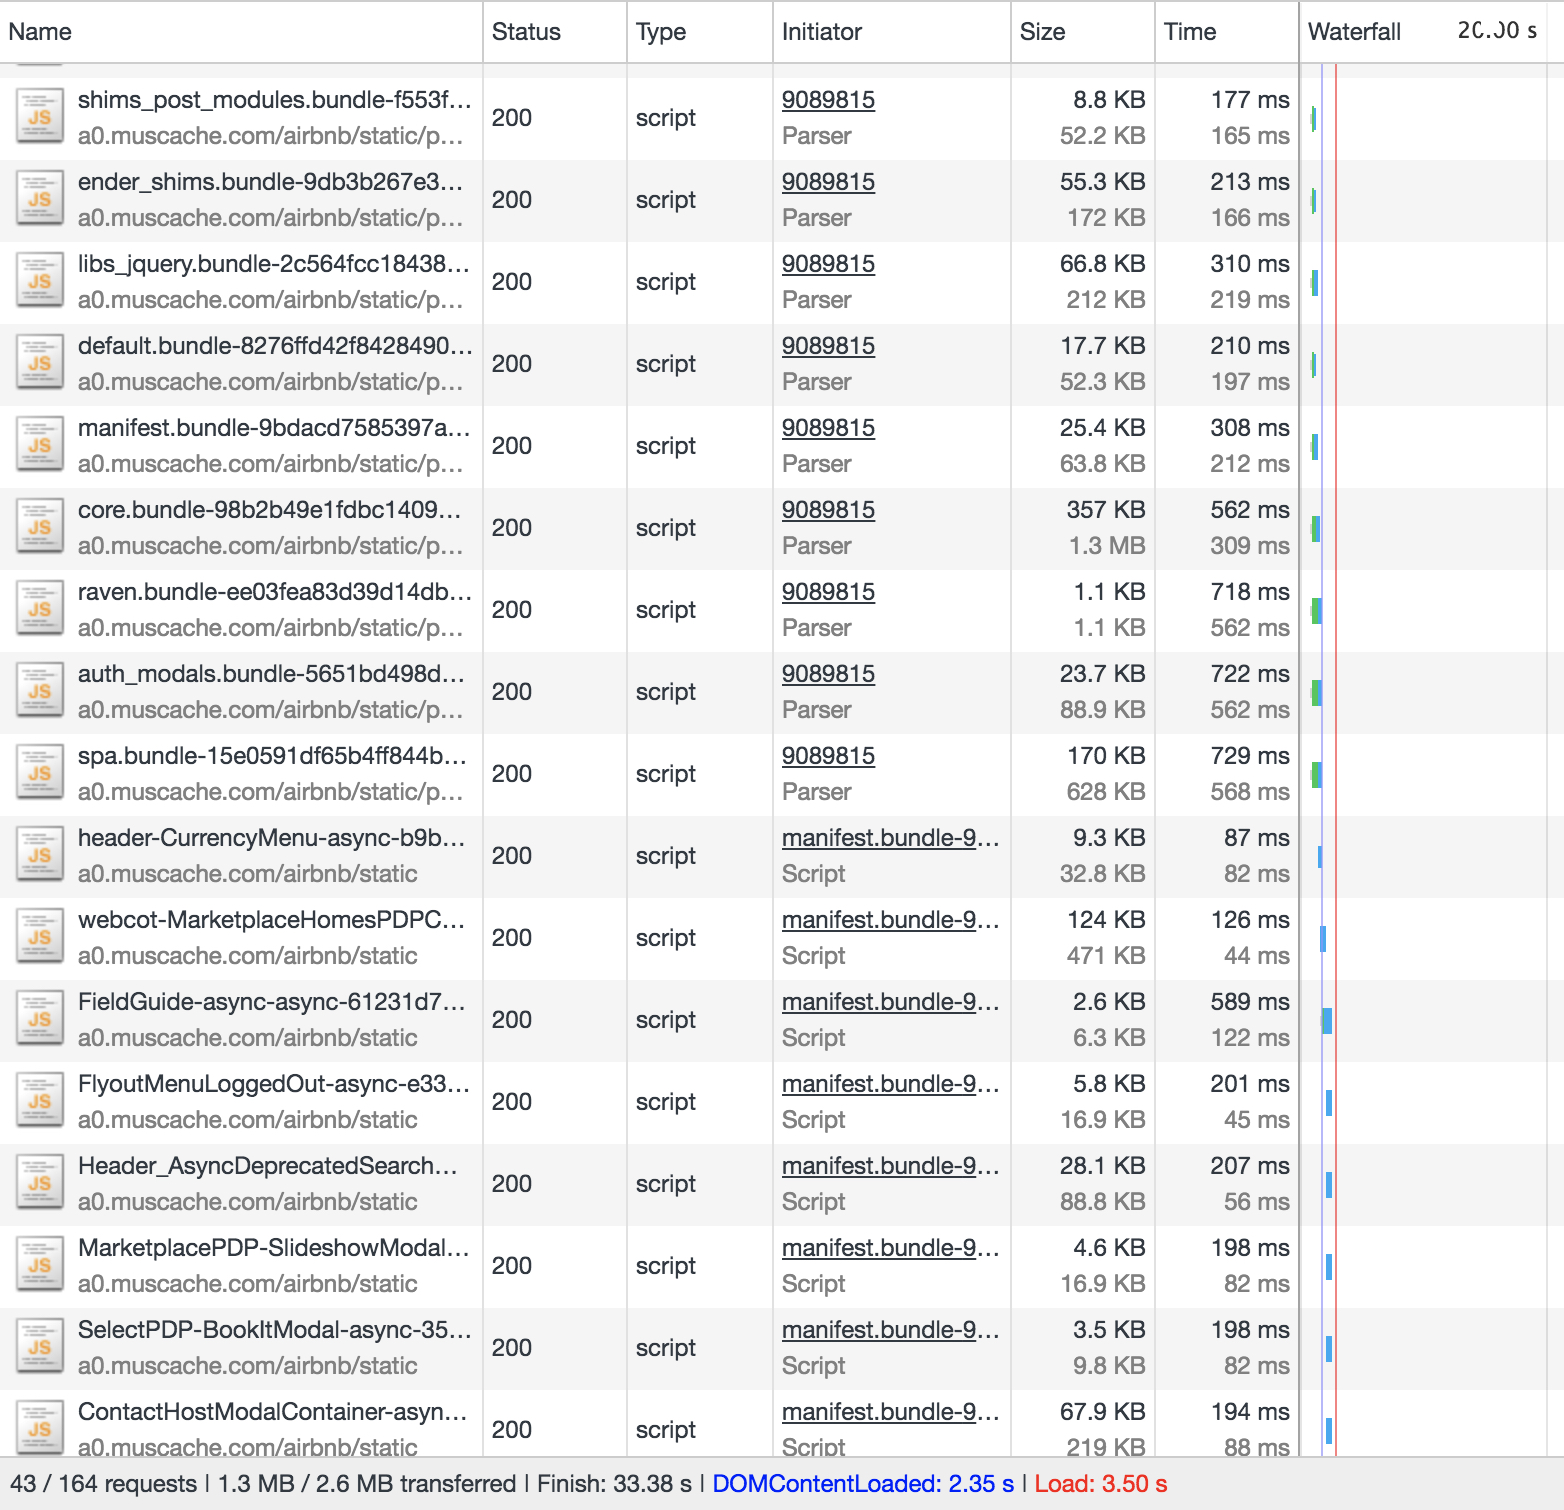
Task: Click the JS icon for shims_post_modules.bundle
Action: click(x=40, y=117)
